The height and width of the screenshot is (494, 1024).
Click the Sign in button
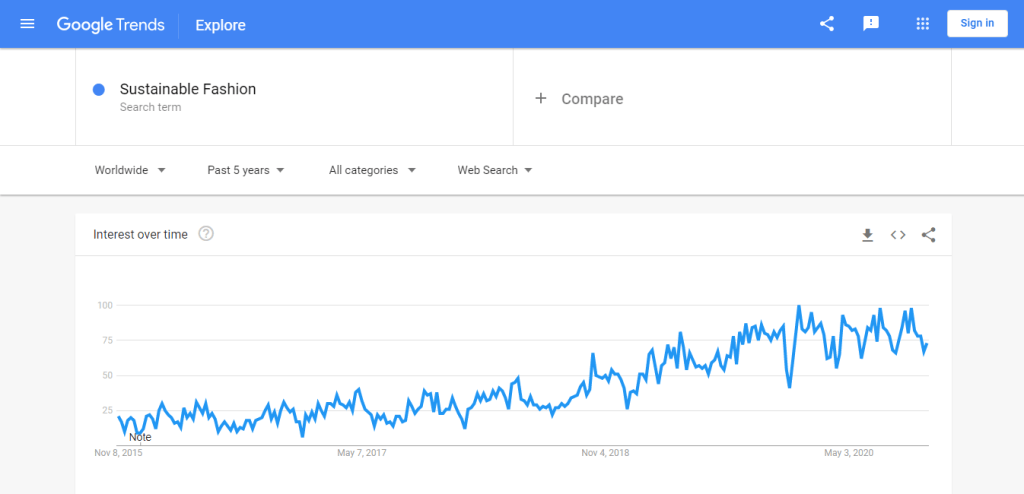click(x=976, y=24)
